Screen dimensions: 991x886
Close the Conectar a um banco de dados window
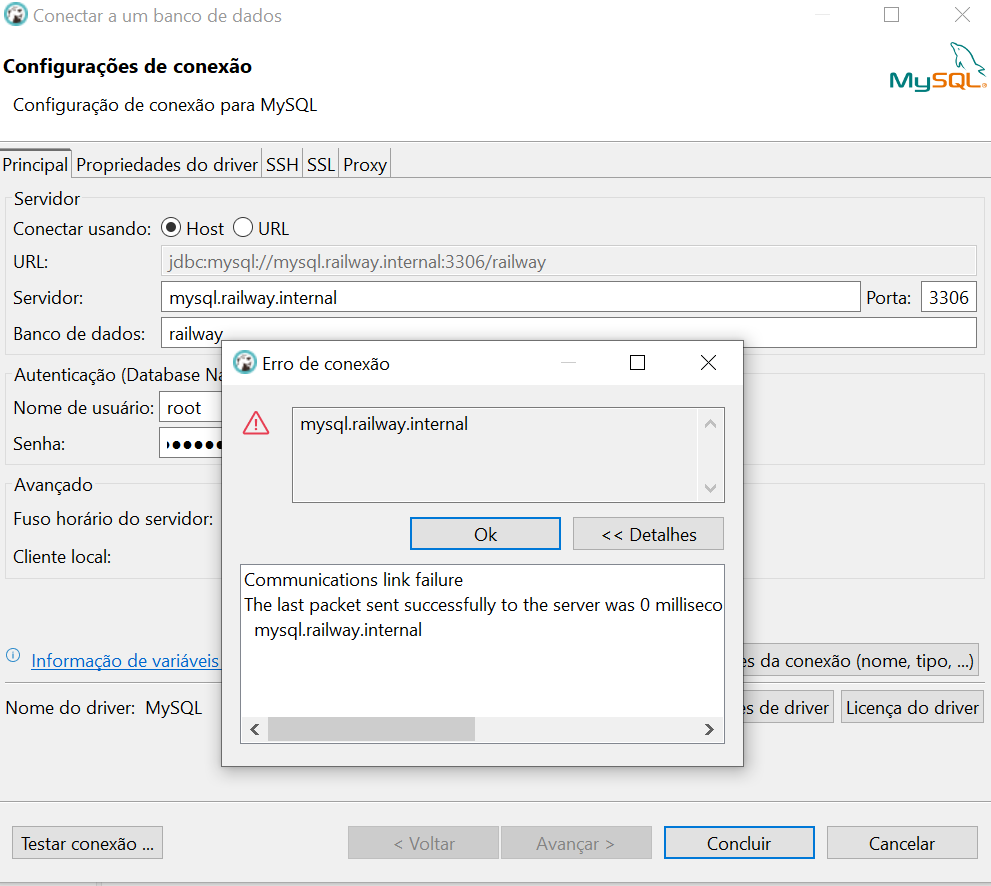pos(962,15)
